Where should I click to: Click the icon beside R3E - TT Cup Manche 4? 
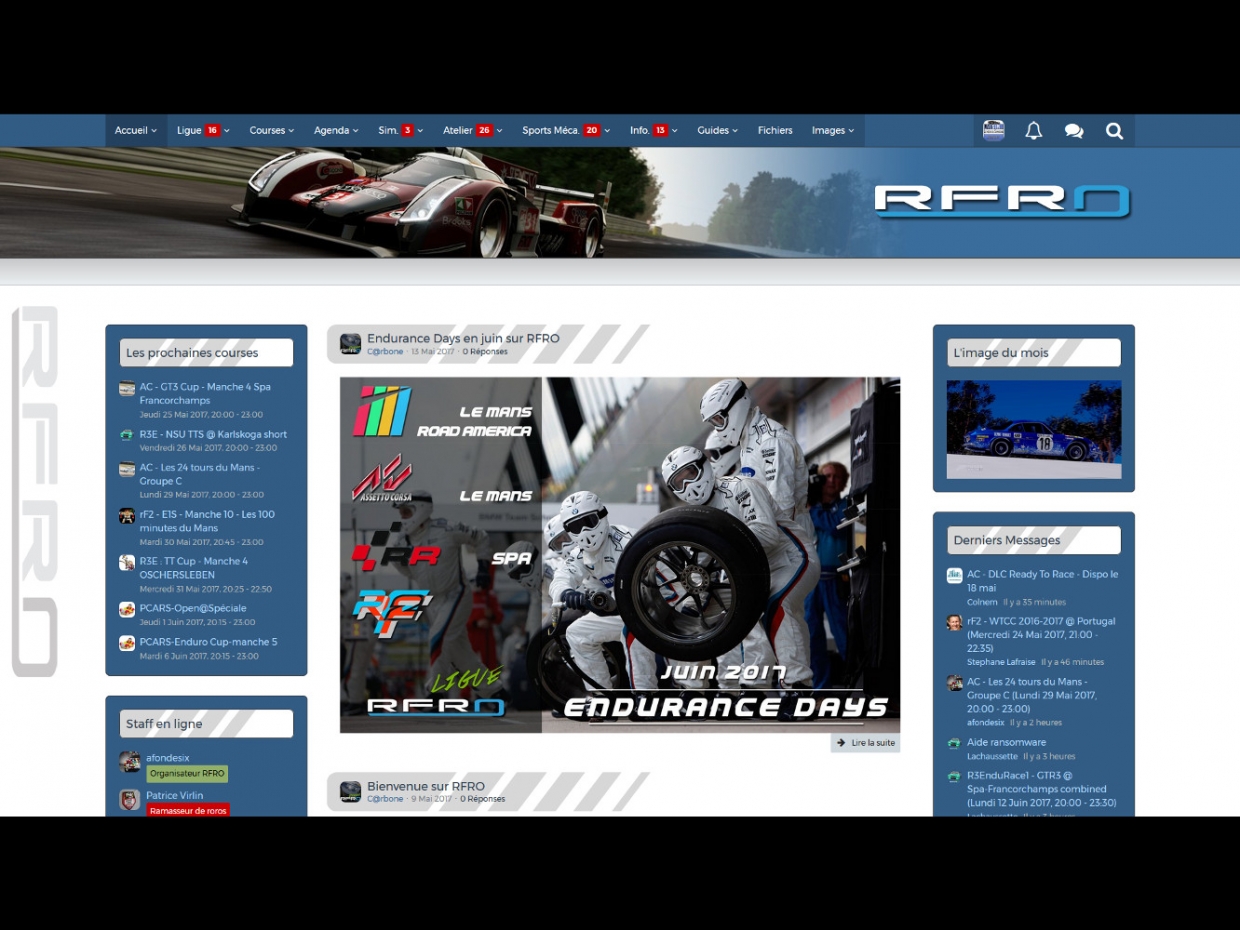(x=127, y=562)
